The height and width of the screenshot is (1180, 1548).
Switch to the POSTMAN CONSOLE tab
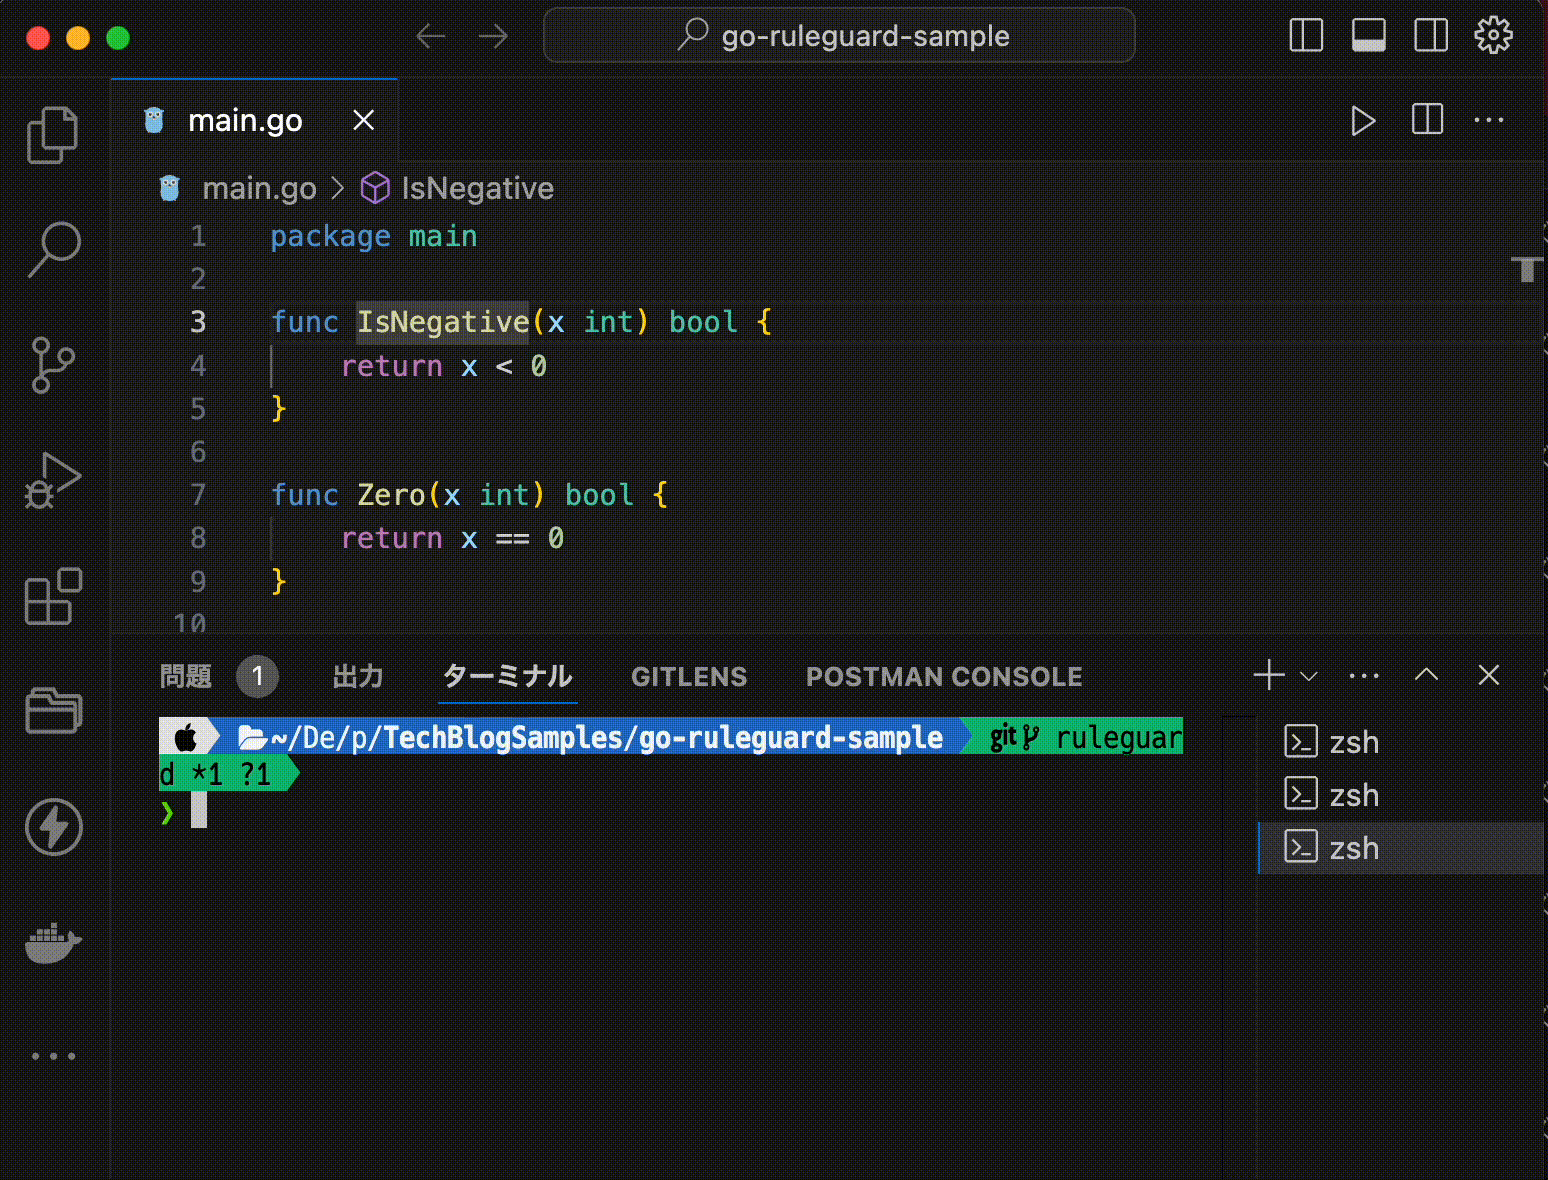pyautogui.click(x=944, y=677)
